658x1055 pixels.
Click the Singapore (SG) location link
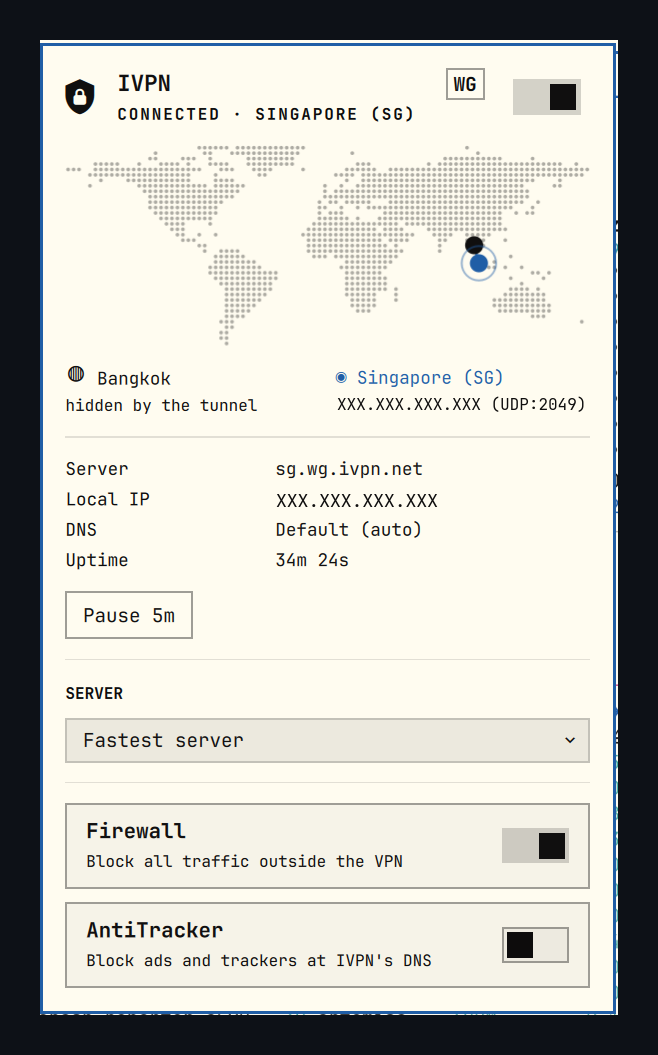tap(430, 377)
